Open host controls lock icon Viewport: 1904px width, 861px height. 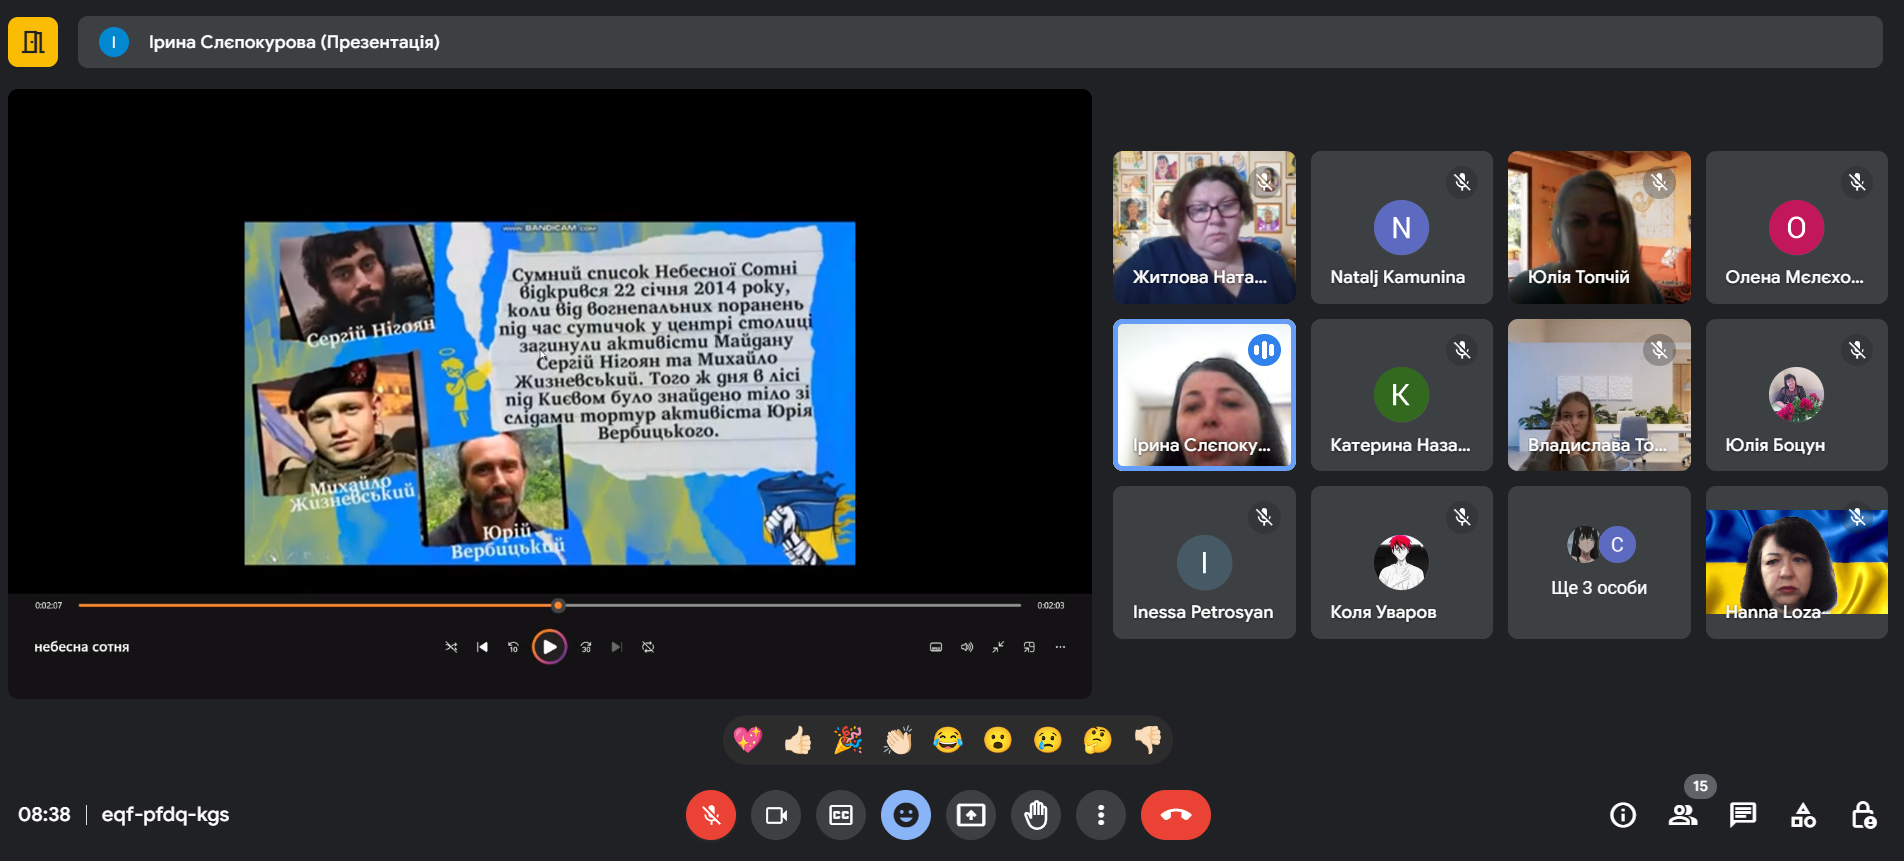(1863, 815)
